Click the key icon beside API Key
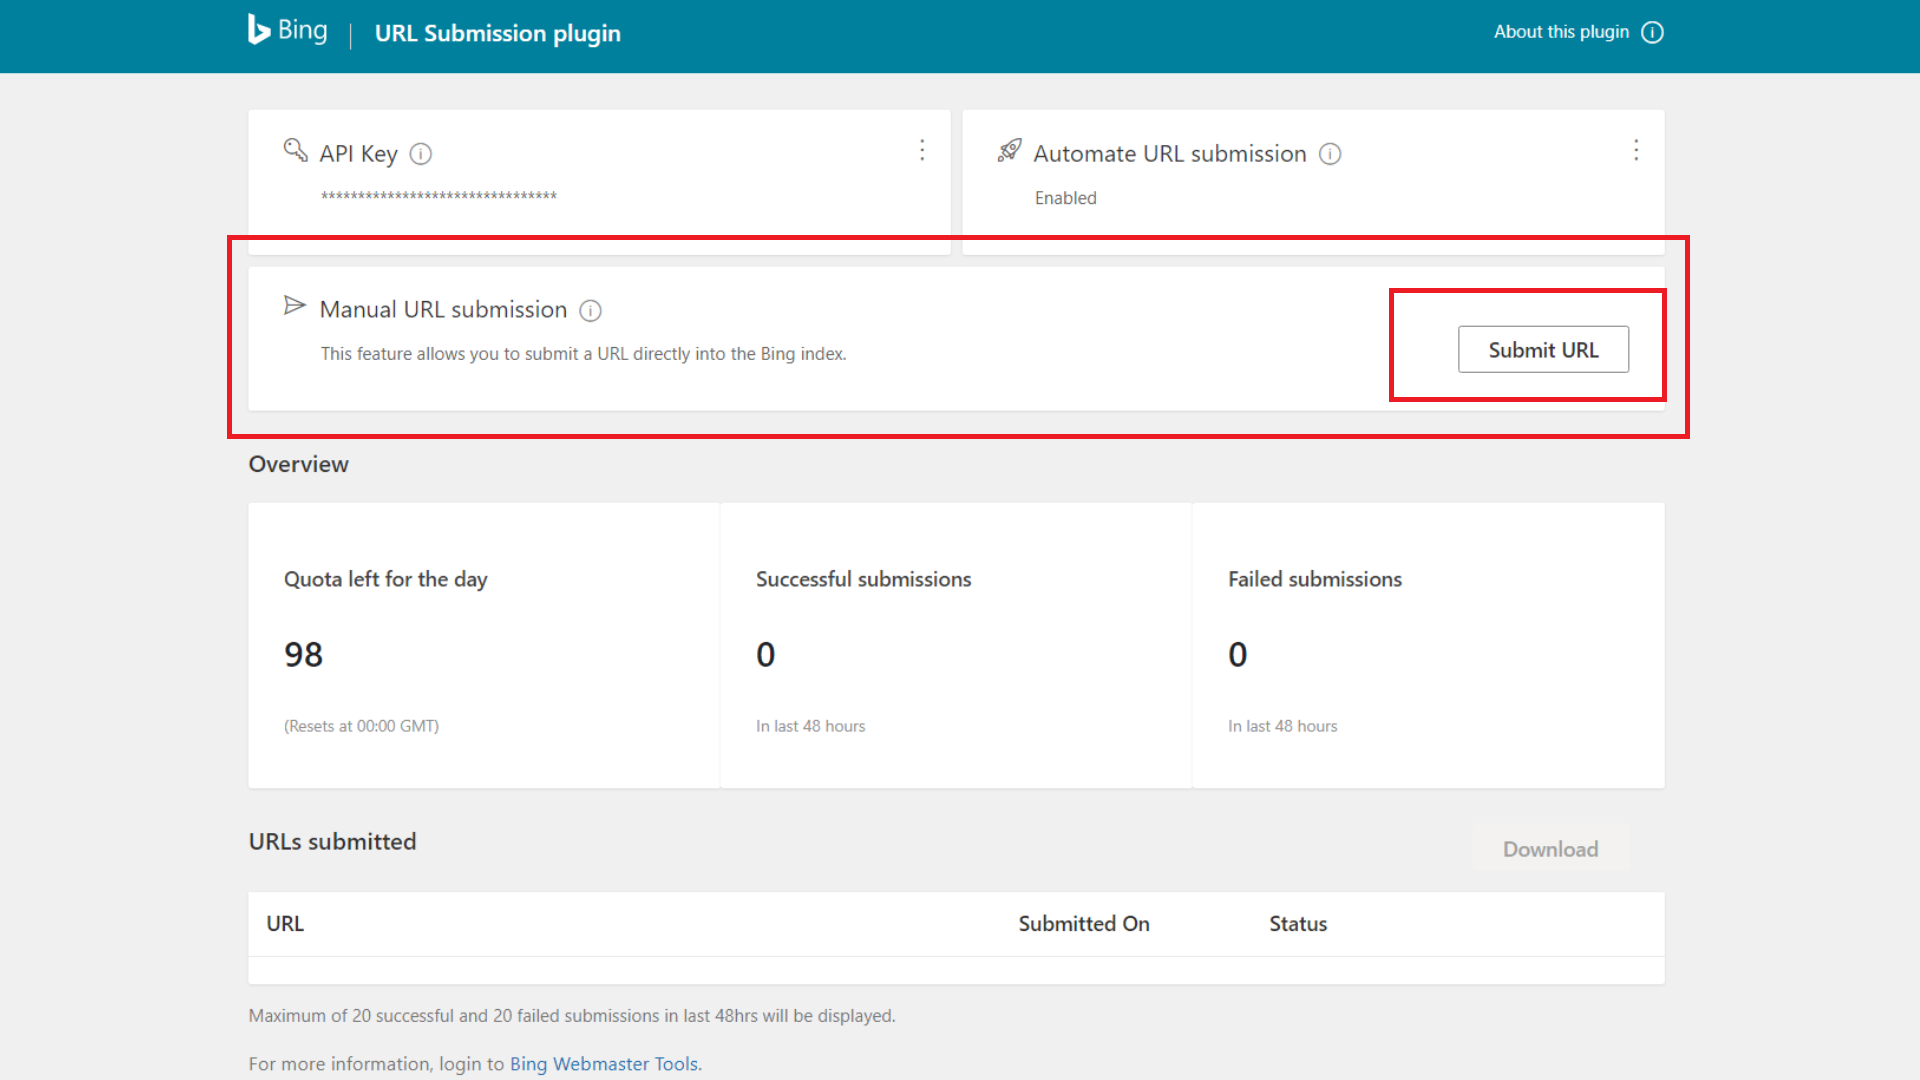The width and height of the screenshot is (1920, 1080). (294, 151)
